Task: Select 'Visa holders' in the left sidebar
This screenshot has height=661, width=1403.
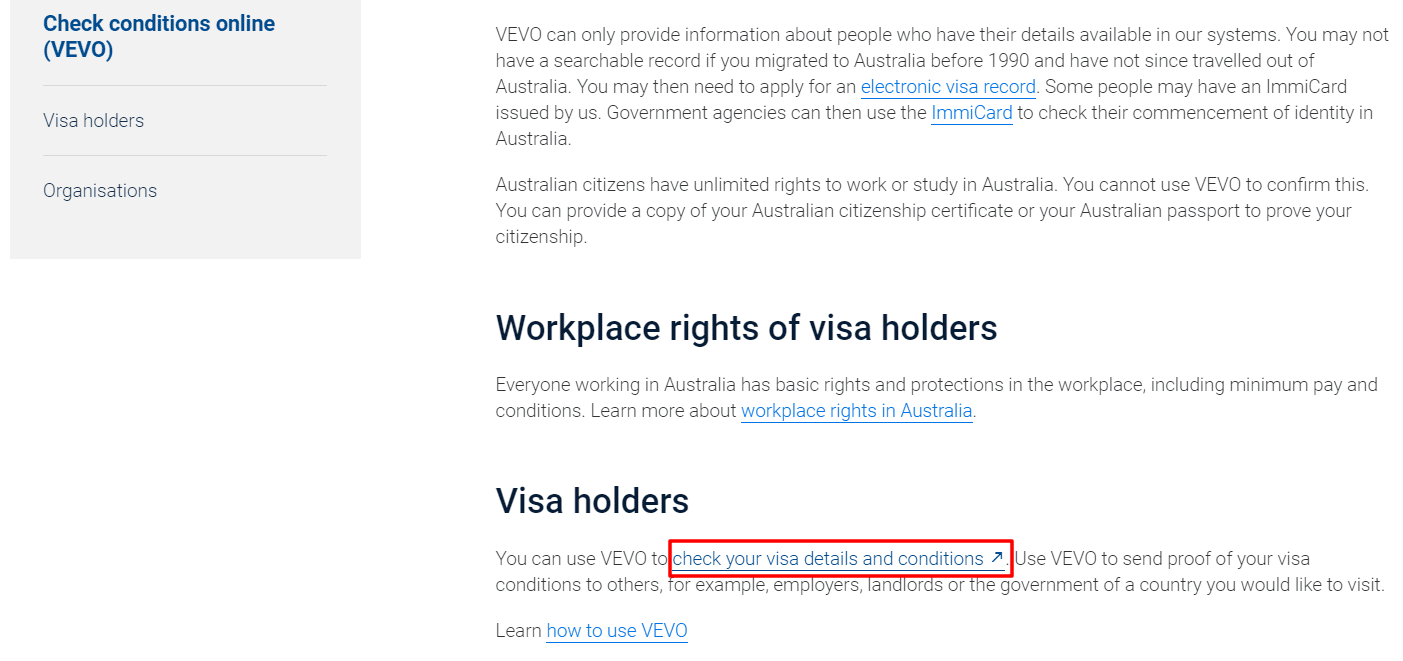Action: [93, 120]
